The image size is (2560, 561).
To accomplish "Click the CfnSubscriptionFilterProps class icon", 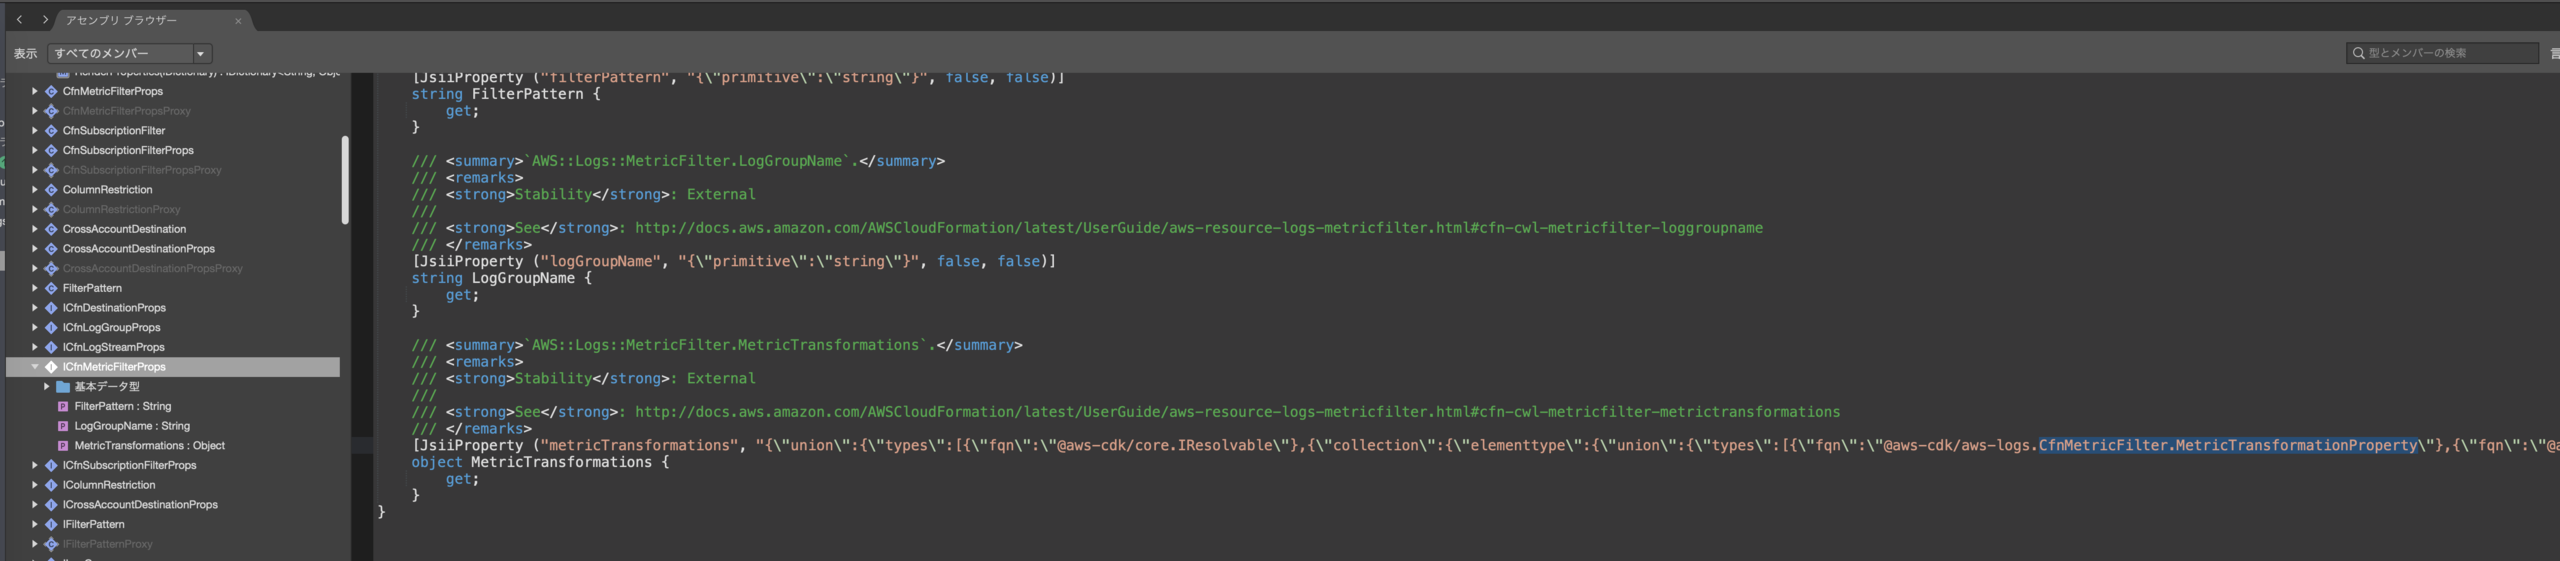I will pos(51,150).
